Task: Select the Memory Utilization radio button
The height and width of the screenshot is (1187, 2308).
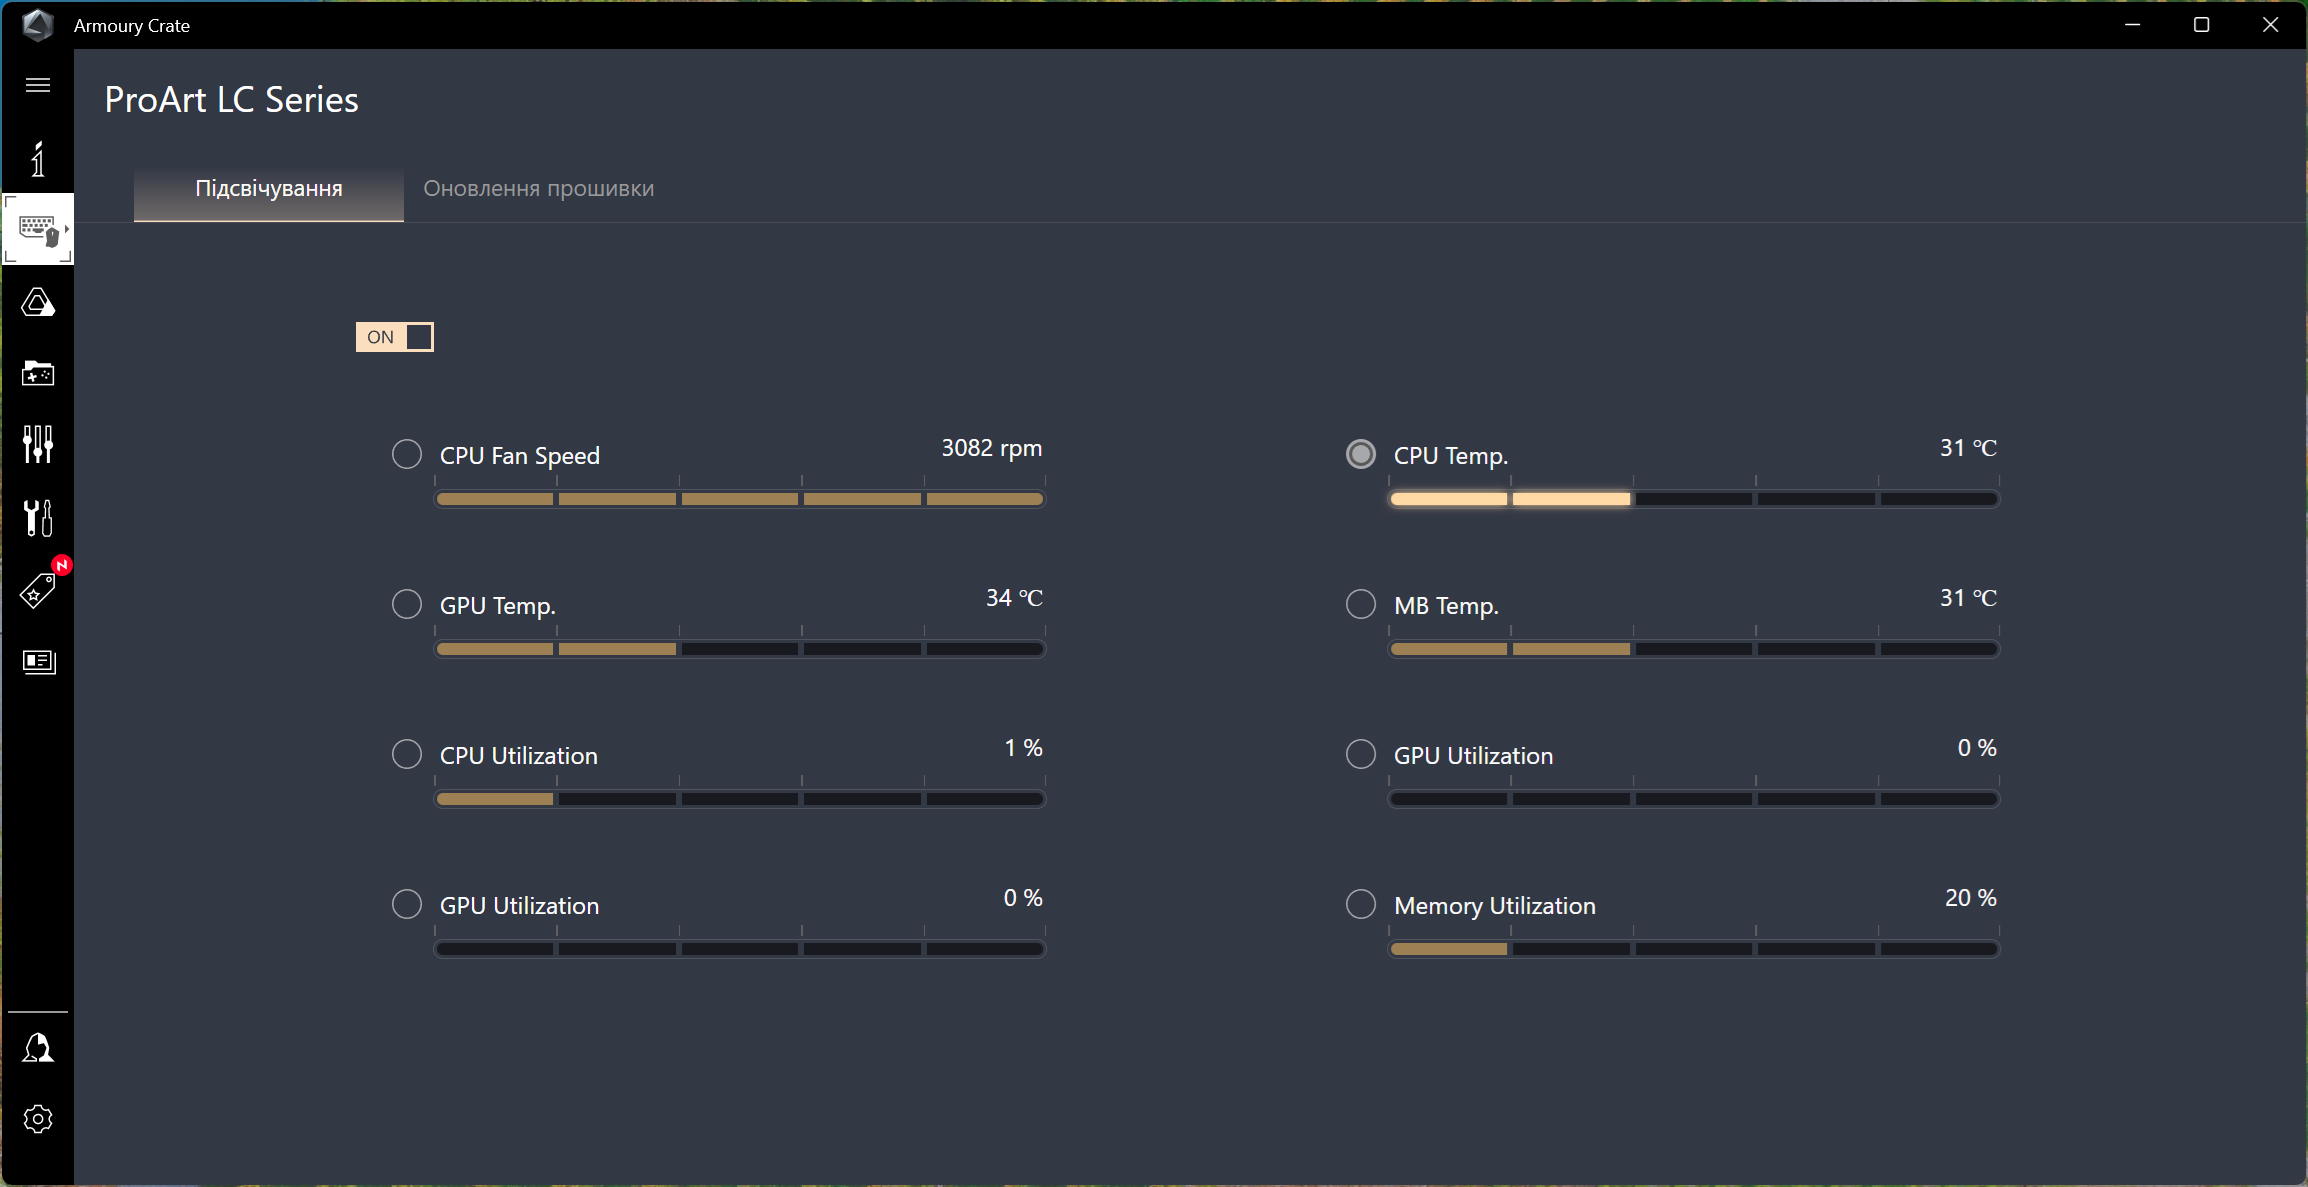Action: pyautogui.click(x=1361, y=905)
